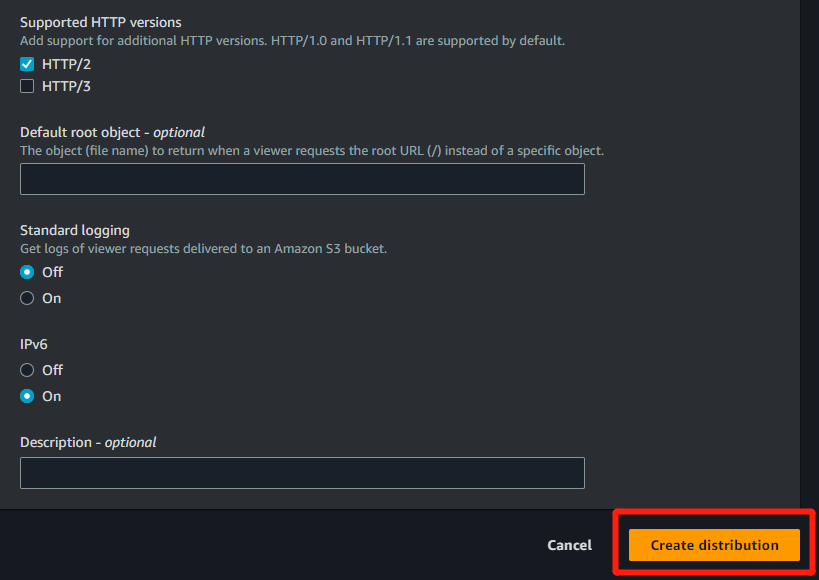
Task: Enable the HTTP/3 checkbox
Action: [x=27, y=86]
